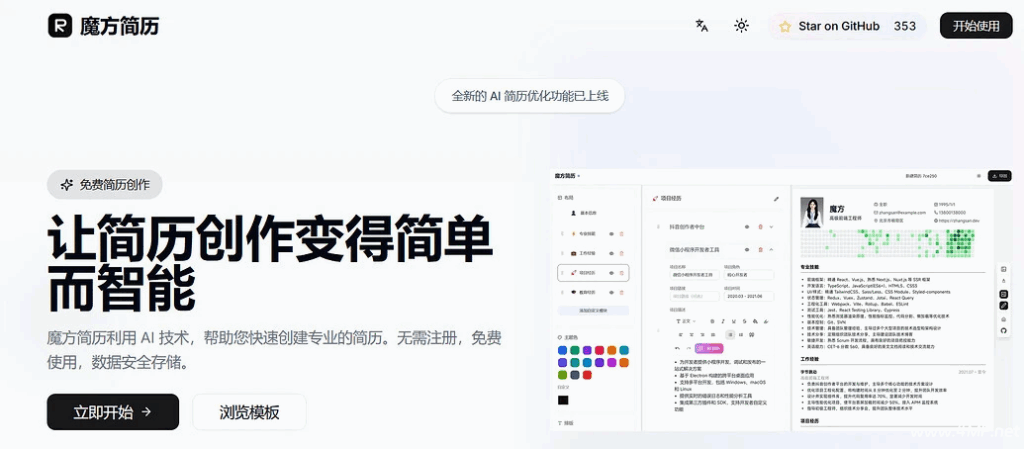The width and height of the screenshot is (1024, 449).
Task: Click the GitHub icon on preview sidebar
Action: 1003,330
